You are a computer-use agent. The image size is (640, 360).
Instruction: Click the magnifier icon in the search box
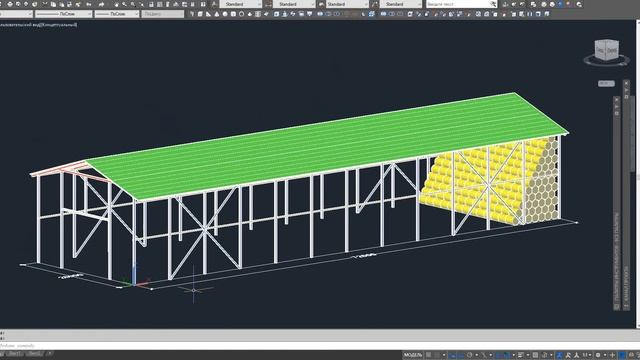(x=493, y=4)
